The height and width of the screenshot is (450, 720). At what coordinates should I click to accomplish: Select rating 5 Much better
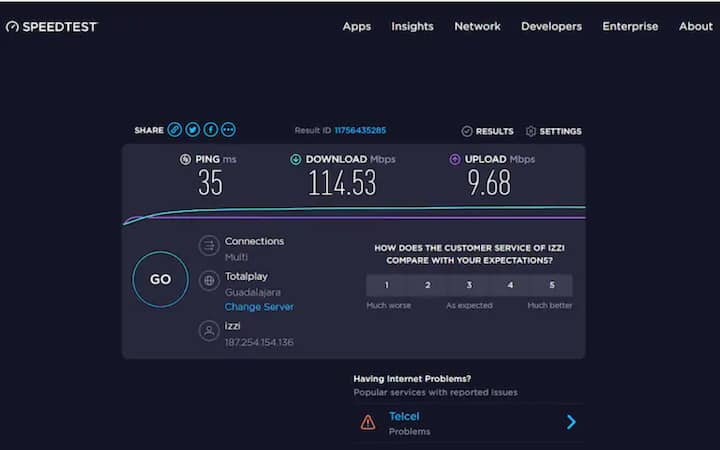tap(551, 286)
